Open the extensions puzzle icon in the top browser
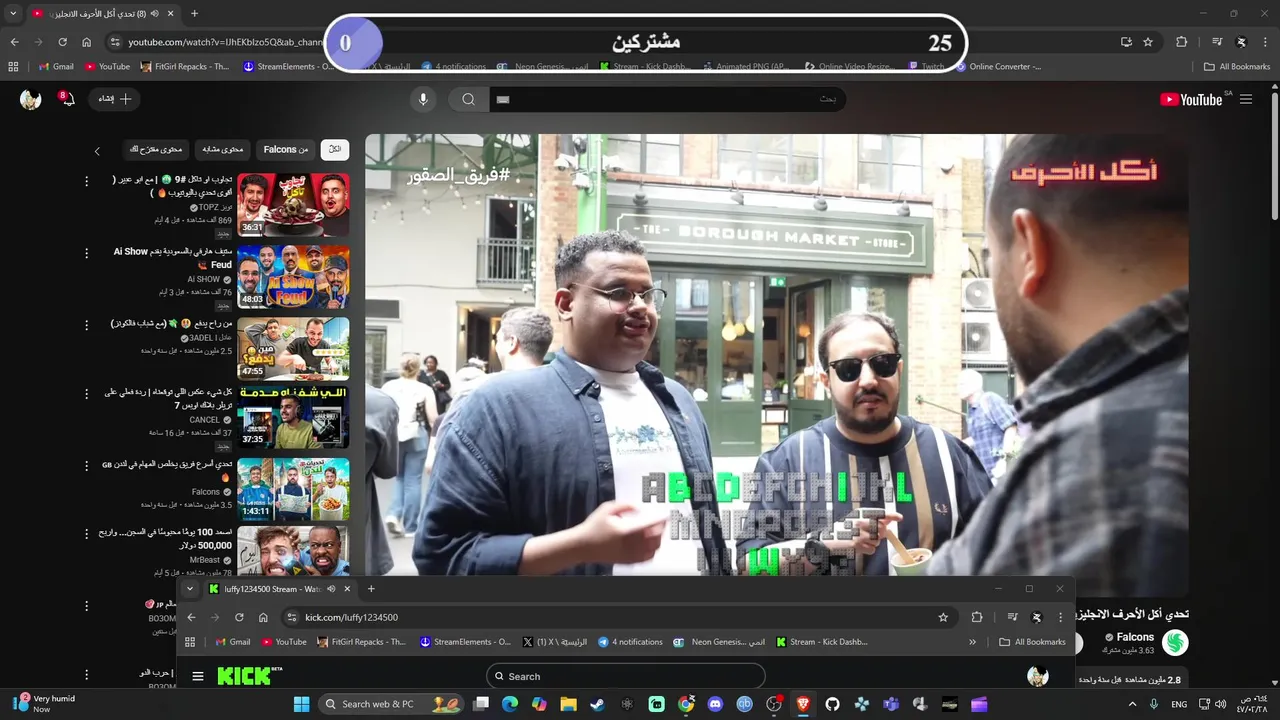 pyautogui.click(x=1181, y=42)
